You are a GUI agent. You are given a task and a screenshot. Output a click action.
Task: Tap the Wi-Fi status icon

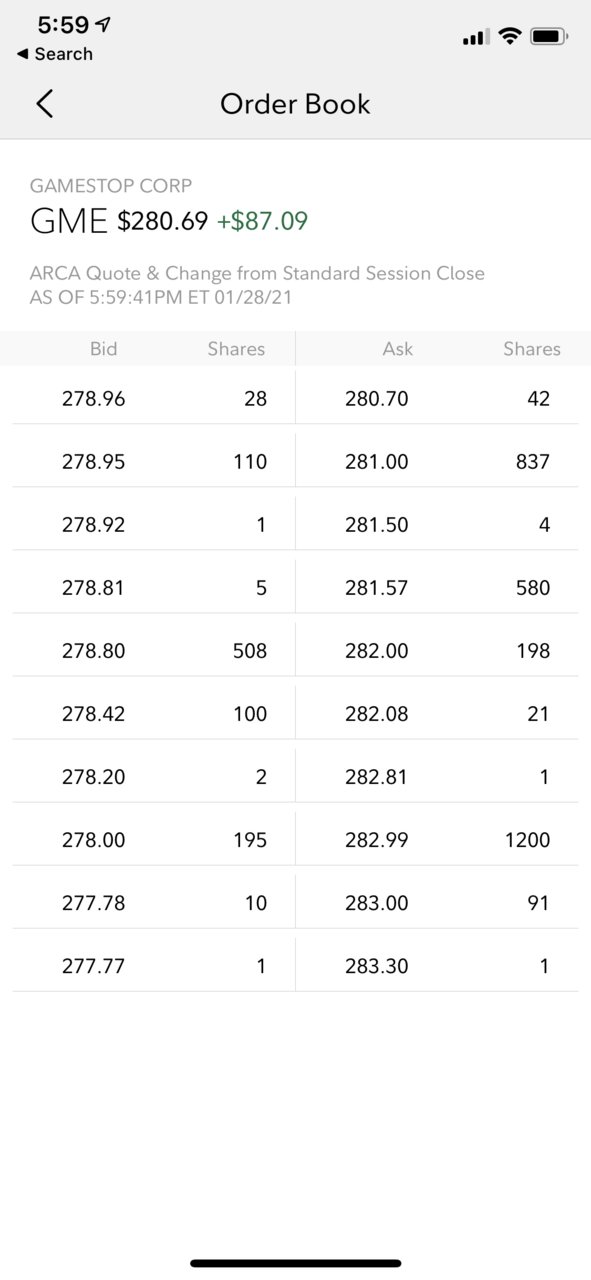tap(510, 37)
